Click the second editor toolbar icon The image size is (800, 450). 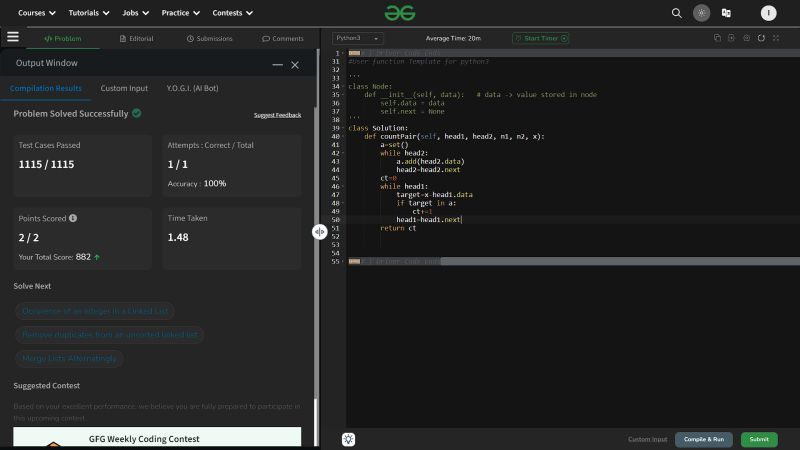coord(732,38)
